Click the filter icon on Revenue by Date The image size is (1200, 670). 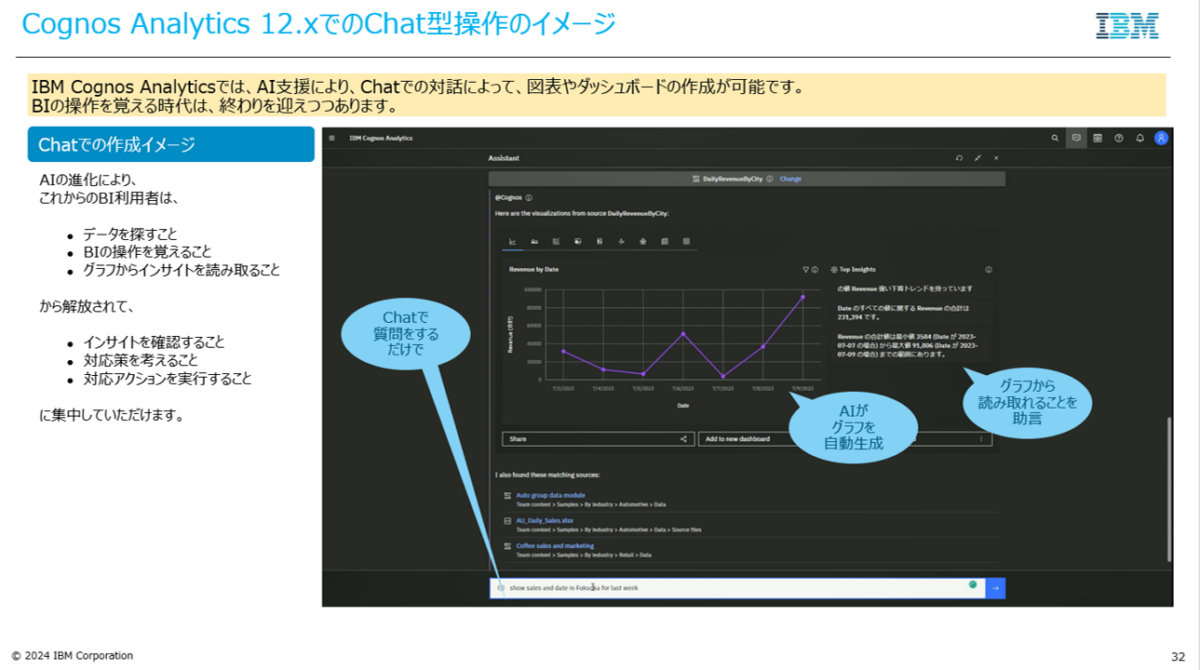[805, 269]
